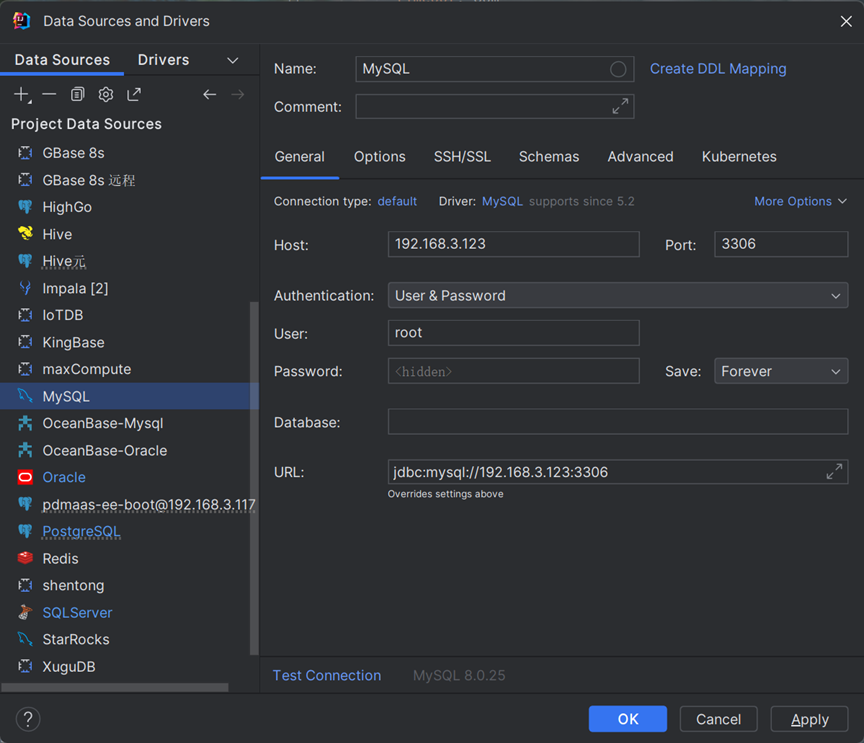Navigate back with the left arrow
The width and height of the screenshot is (864, 743).
(209, 94)
